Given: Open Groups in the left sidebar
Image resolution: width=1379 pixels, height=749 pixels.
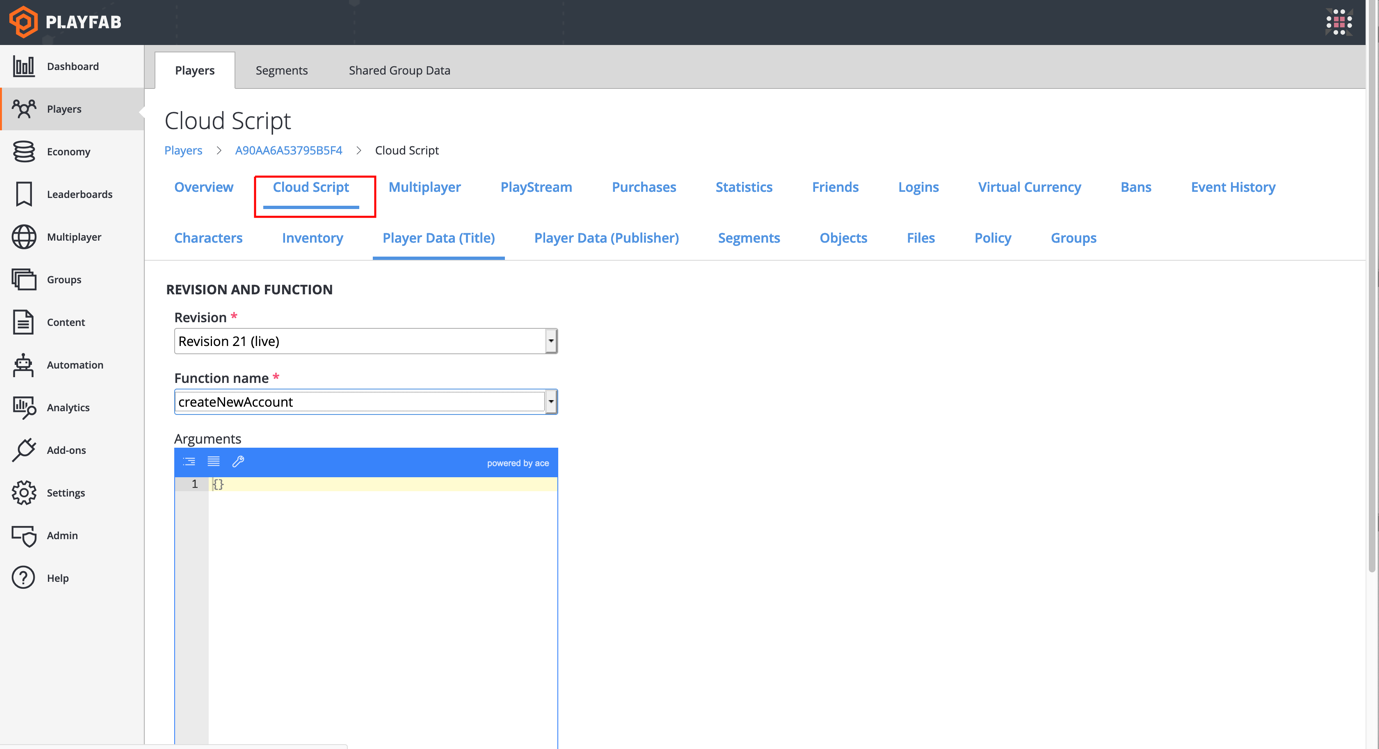Looking at the screenshot, I should pyautogui.click(x=72, y=280).
